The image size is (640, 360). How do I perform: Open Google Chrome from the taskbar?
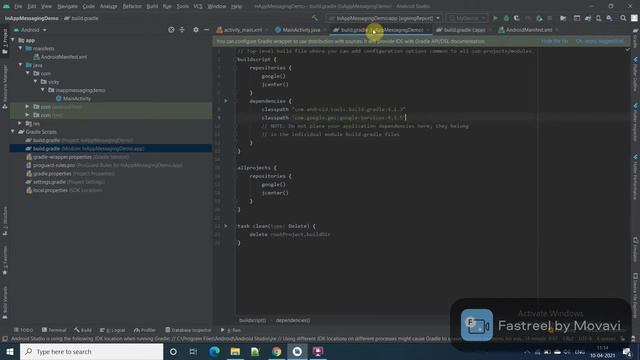pos(276,351)
